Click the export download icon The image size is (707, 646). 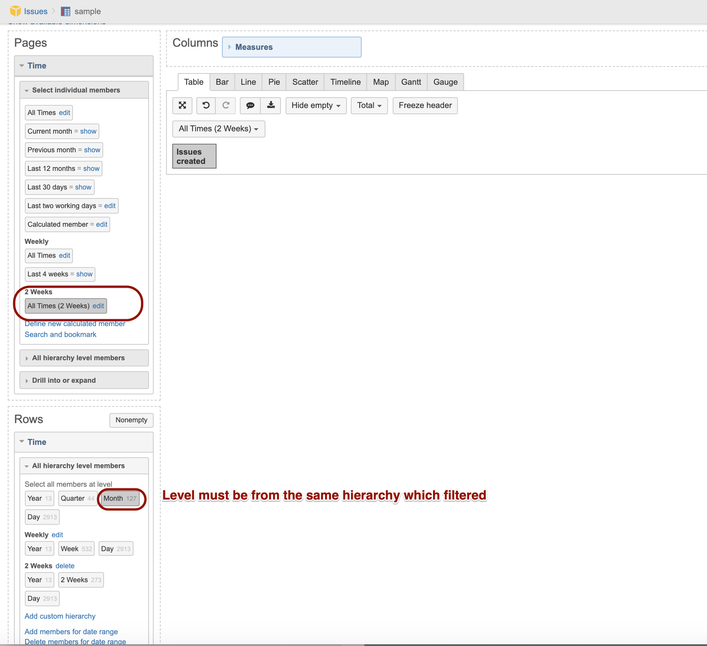click(x=271, y=105)
